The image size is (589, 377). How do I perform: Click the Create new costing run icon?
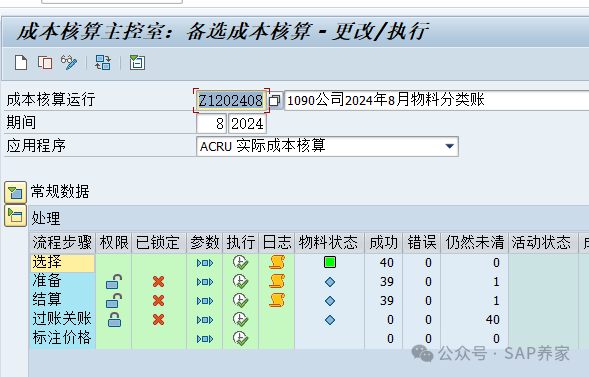click(x=21, y=62)
